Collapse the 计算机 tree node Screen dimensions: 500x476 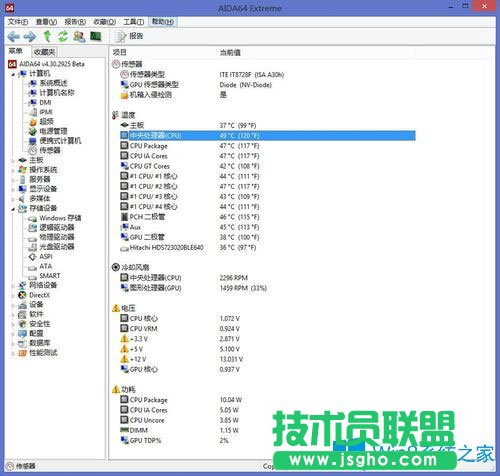(x=13, y=74)
